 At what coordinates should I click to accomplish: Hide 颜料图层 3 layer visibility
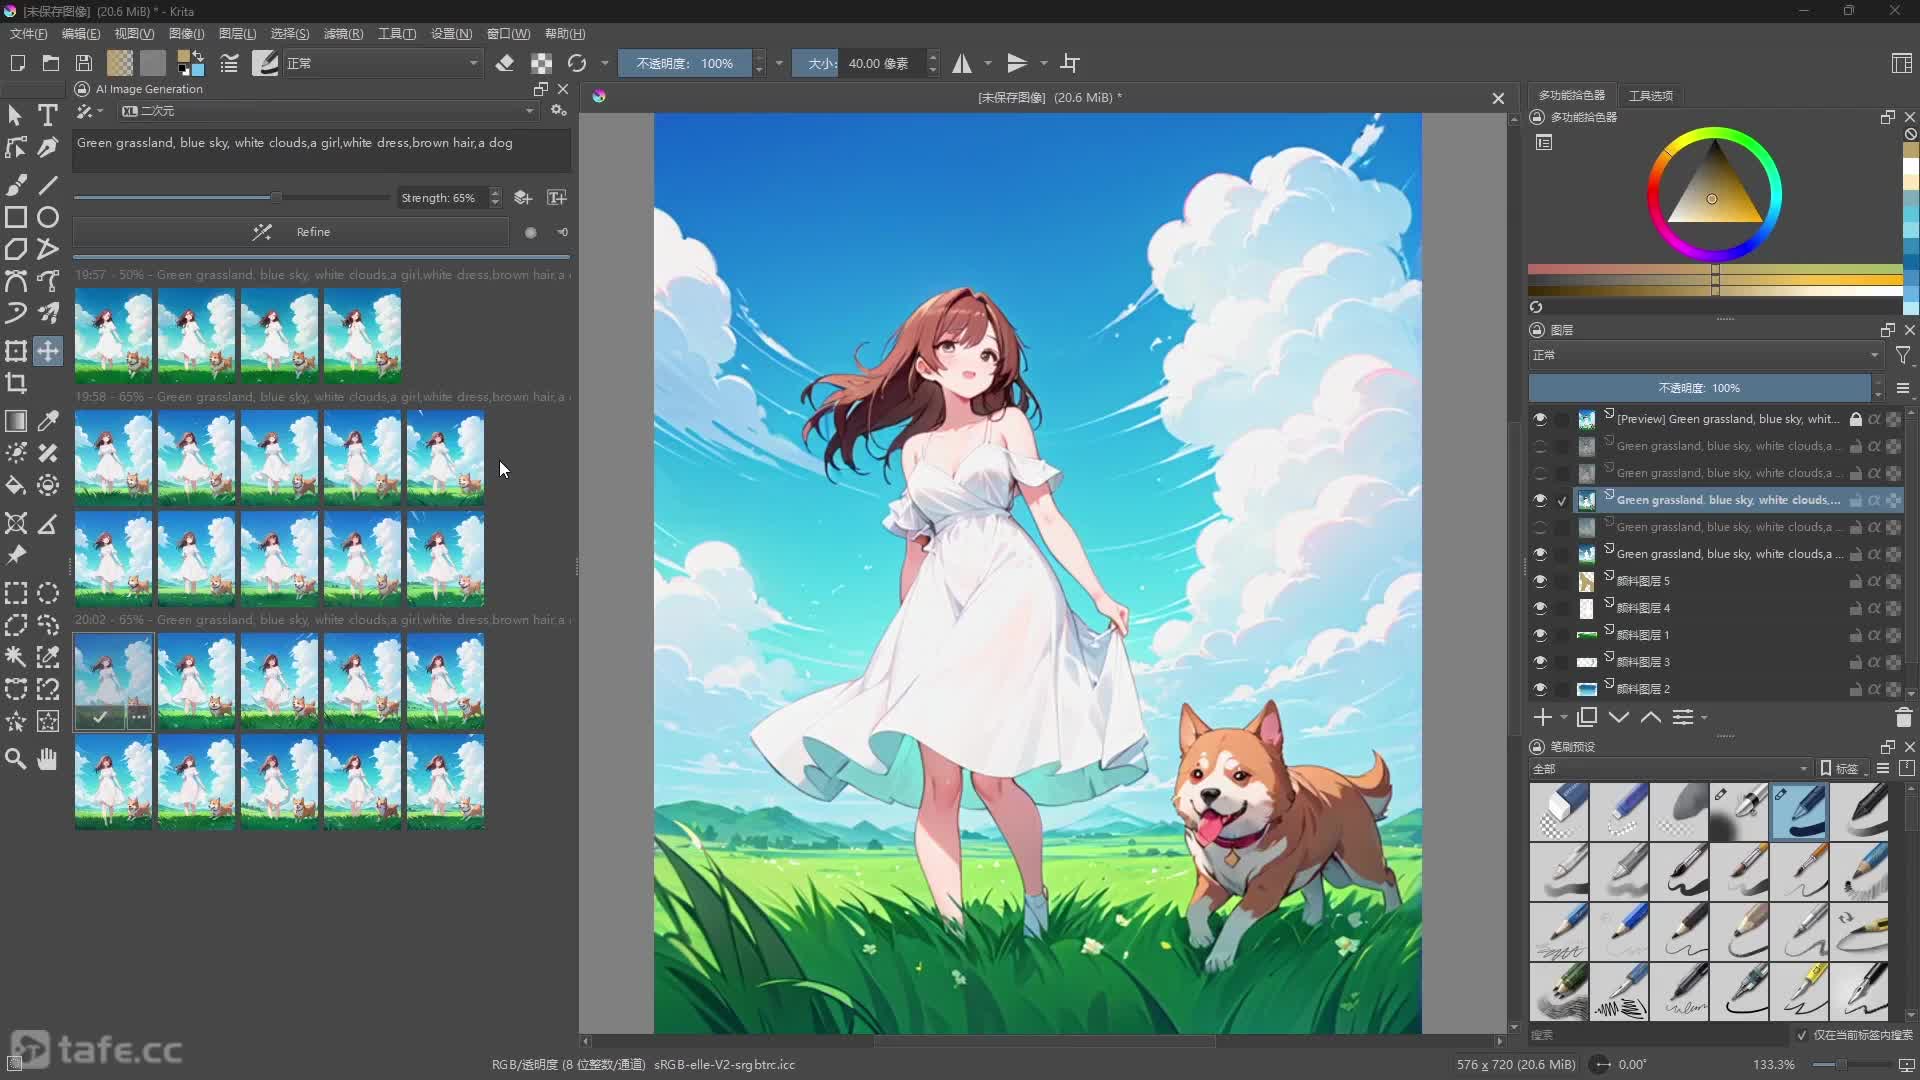1540,662
